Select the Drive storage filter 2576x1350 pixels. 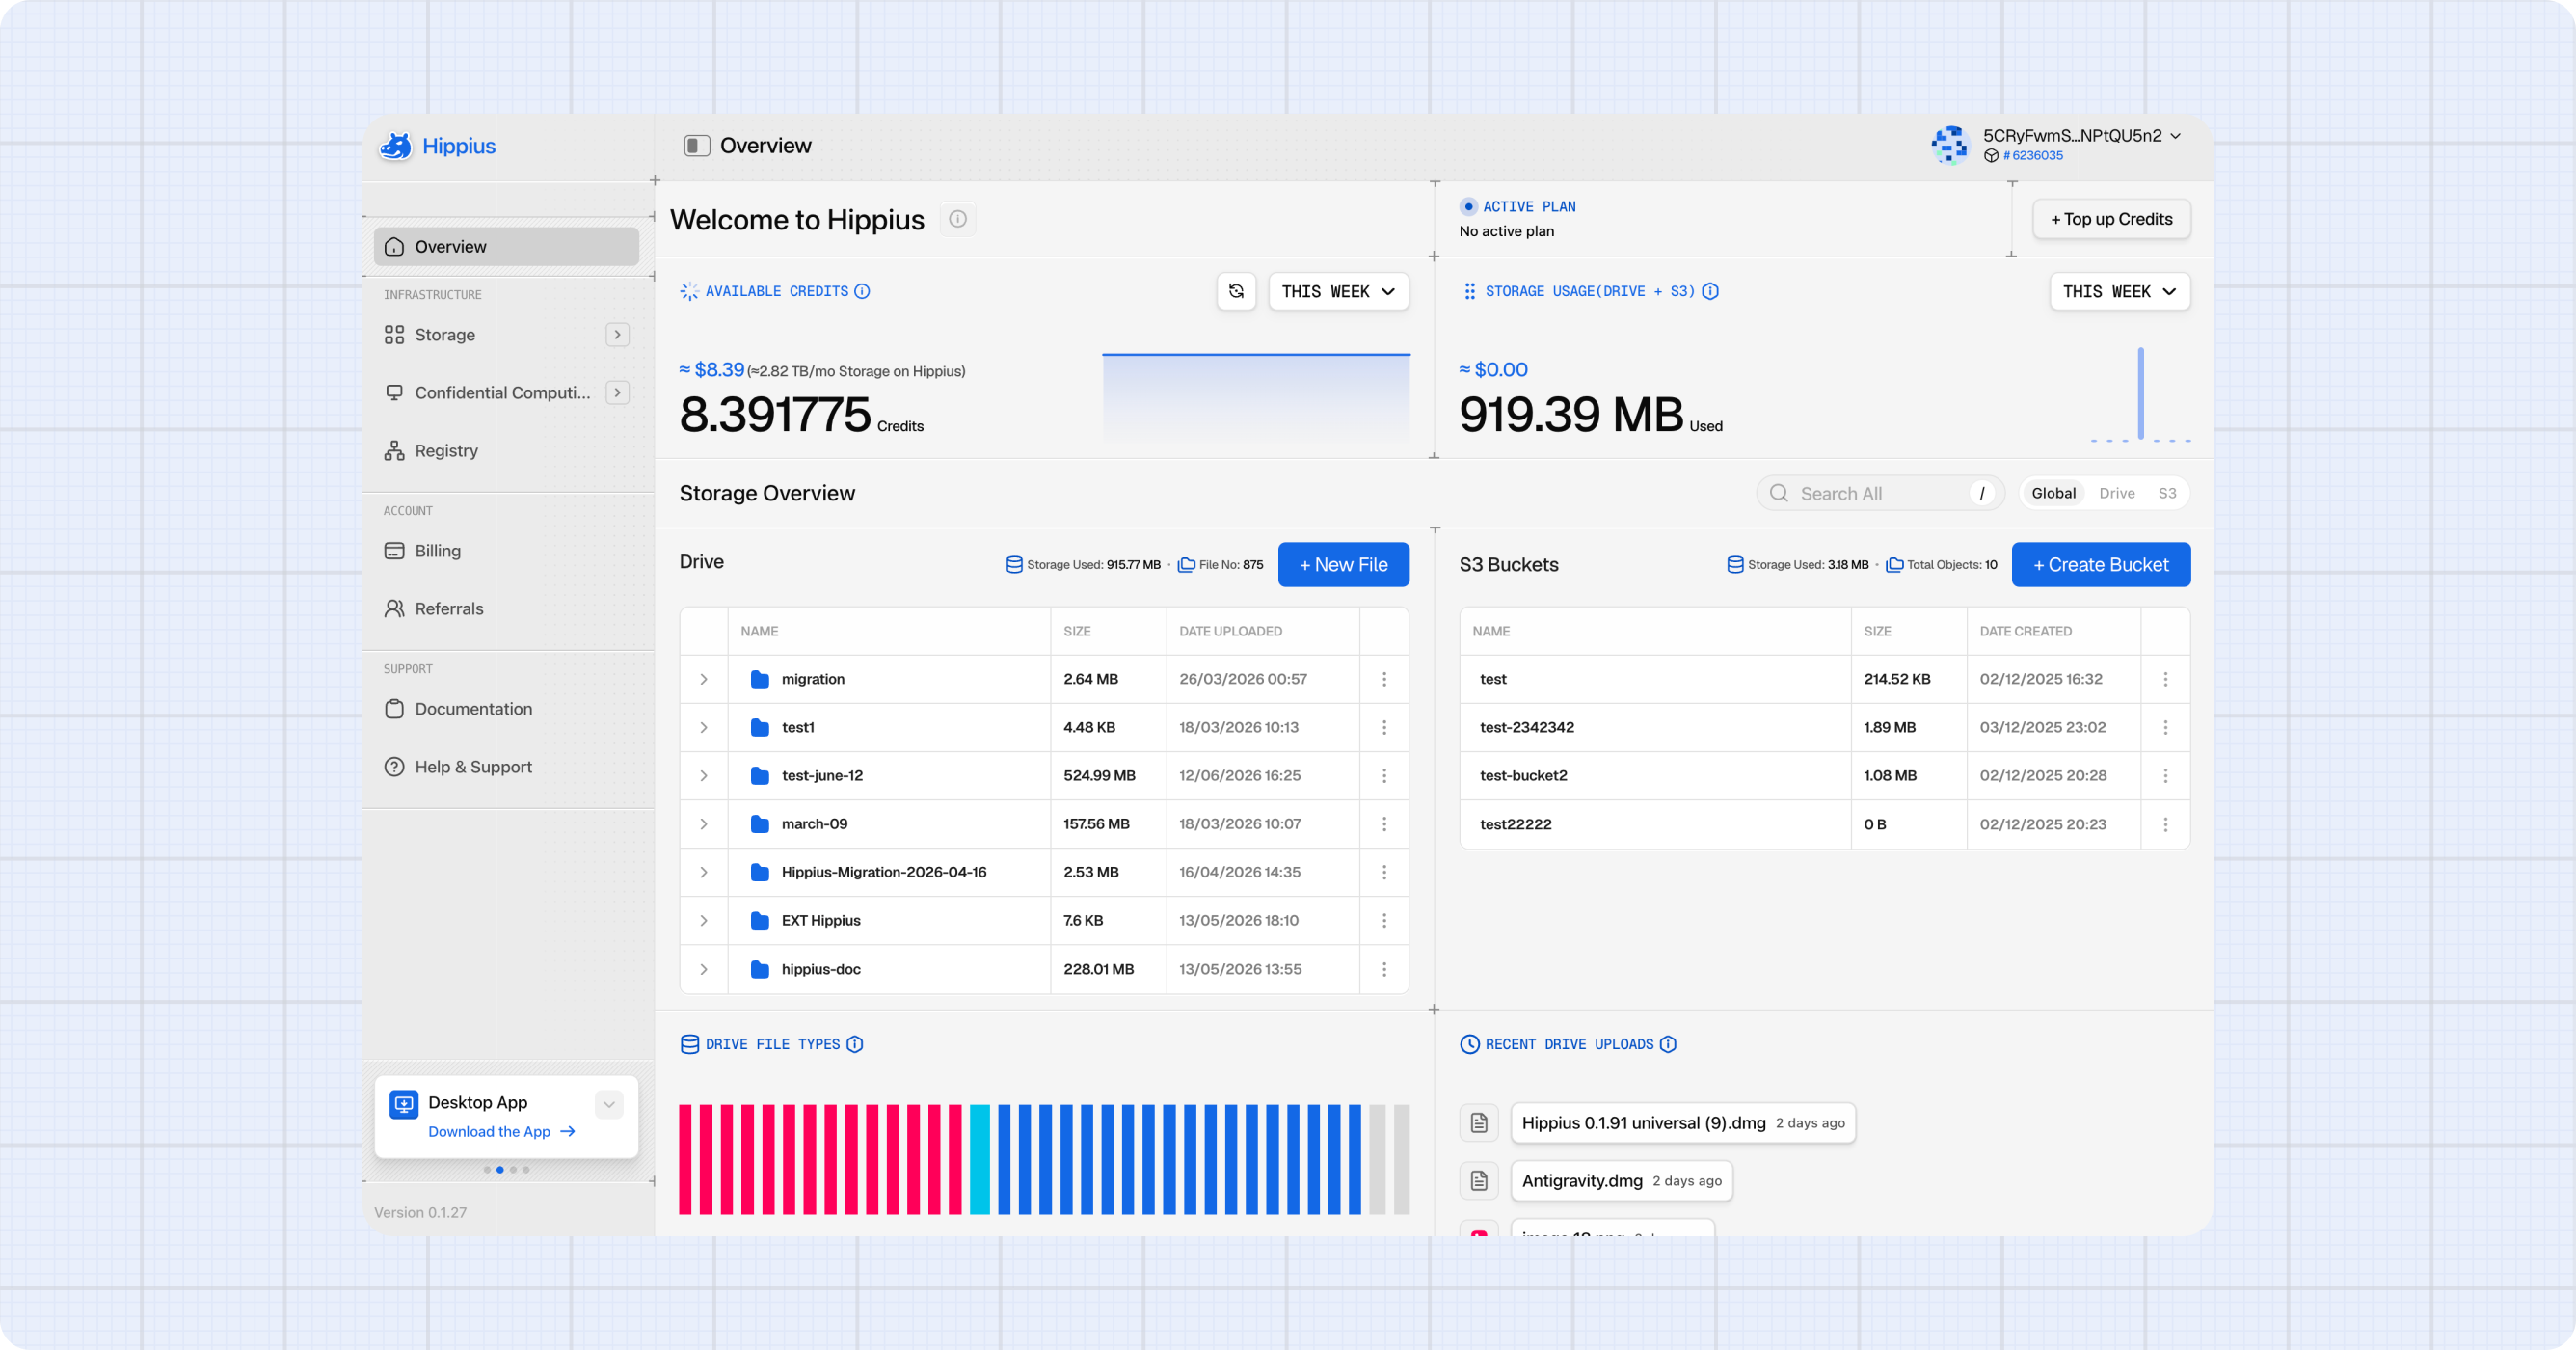click(2116, 493)
